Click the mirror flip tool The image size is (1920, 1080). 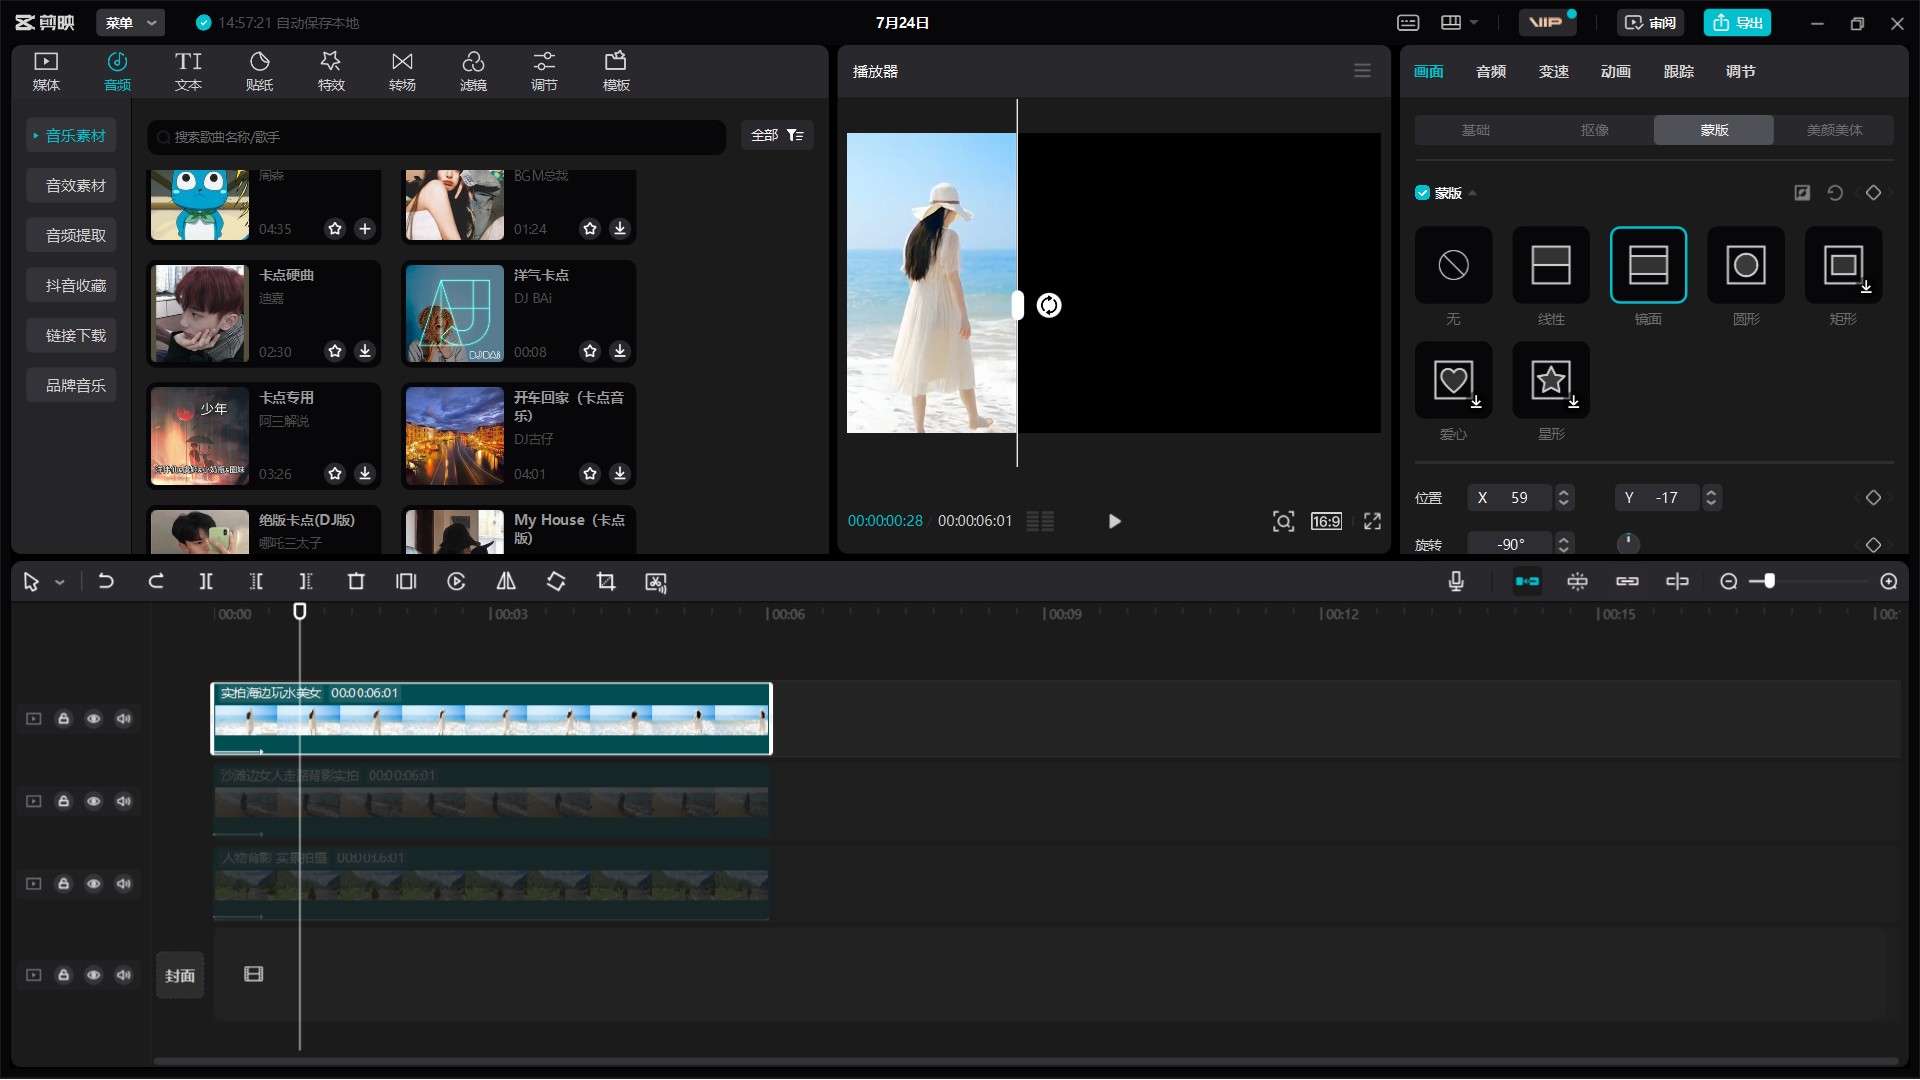506,581
